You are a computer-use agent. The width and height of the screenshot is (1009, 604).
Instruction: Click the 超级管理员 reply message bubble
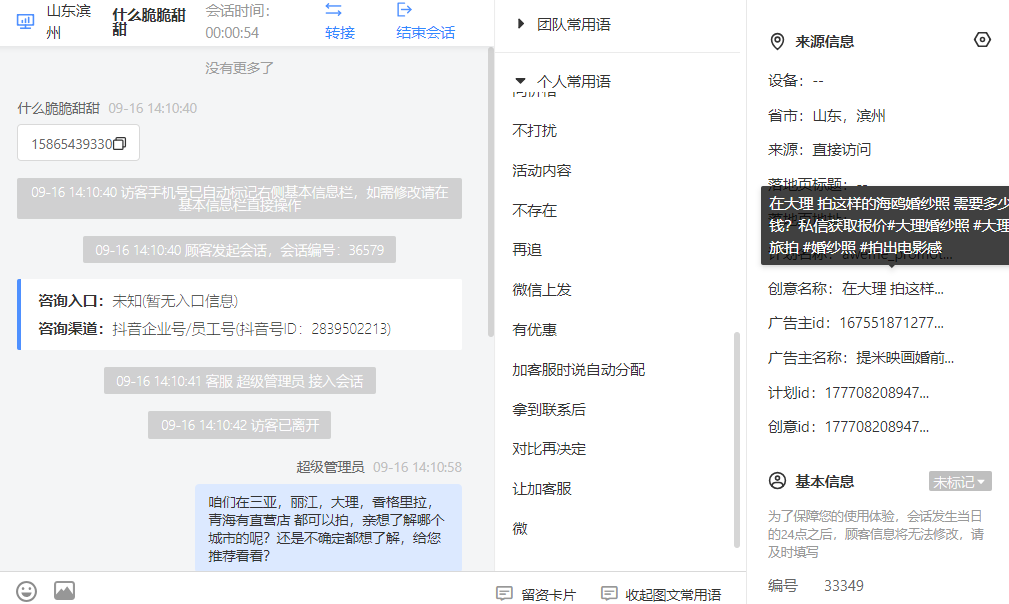coord(328,528)
